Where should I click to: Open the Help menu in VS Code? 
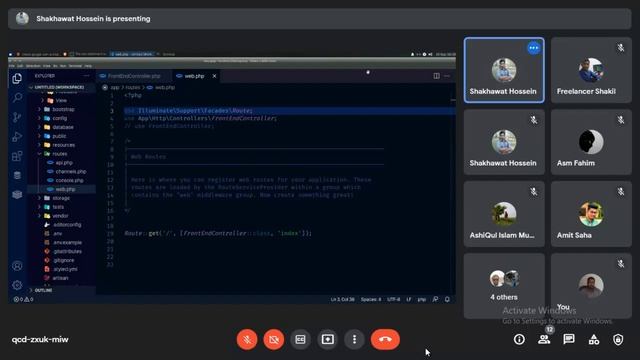point(88,66)
